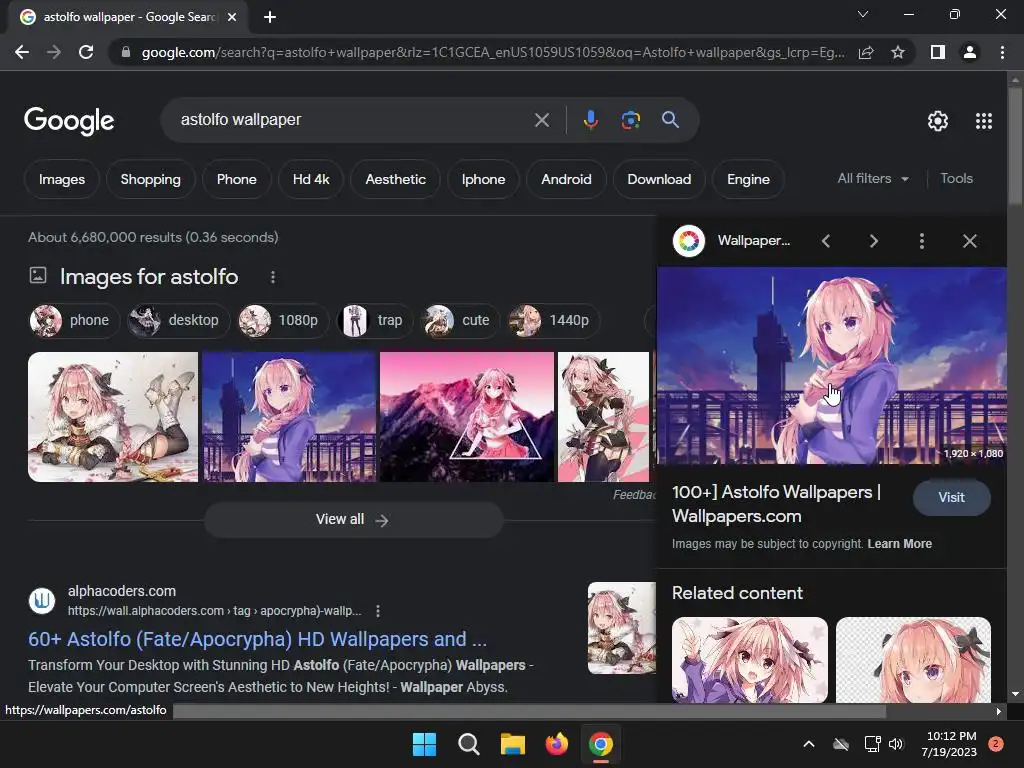Open the 60+ Astolfo HD Wallpapers result link
This screenshot has height=768, width=1024.
coord(257,639)
